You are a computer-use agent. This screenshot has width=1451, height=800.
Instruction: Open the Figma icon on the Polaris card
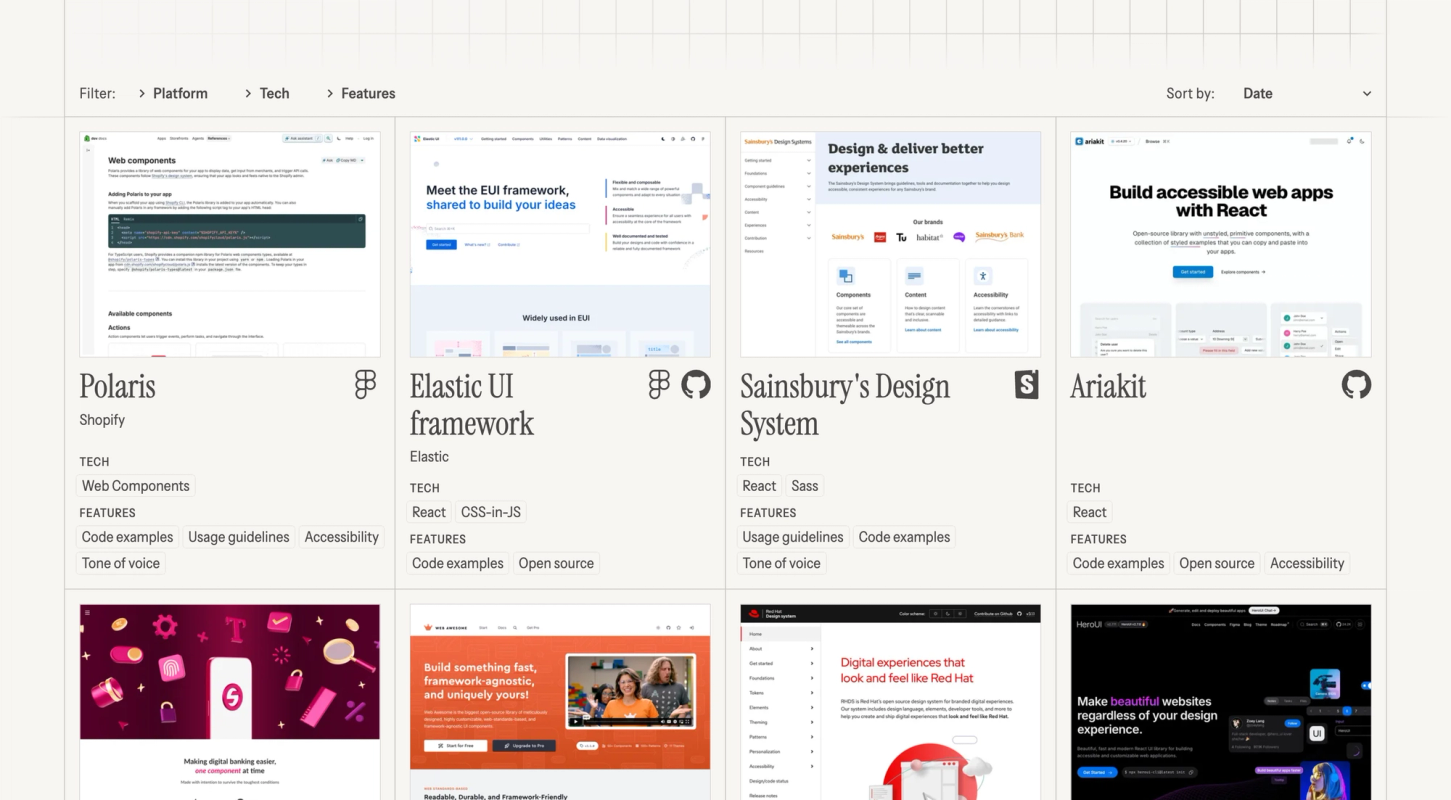tap(366, 385)
